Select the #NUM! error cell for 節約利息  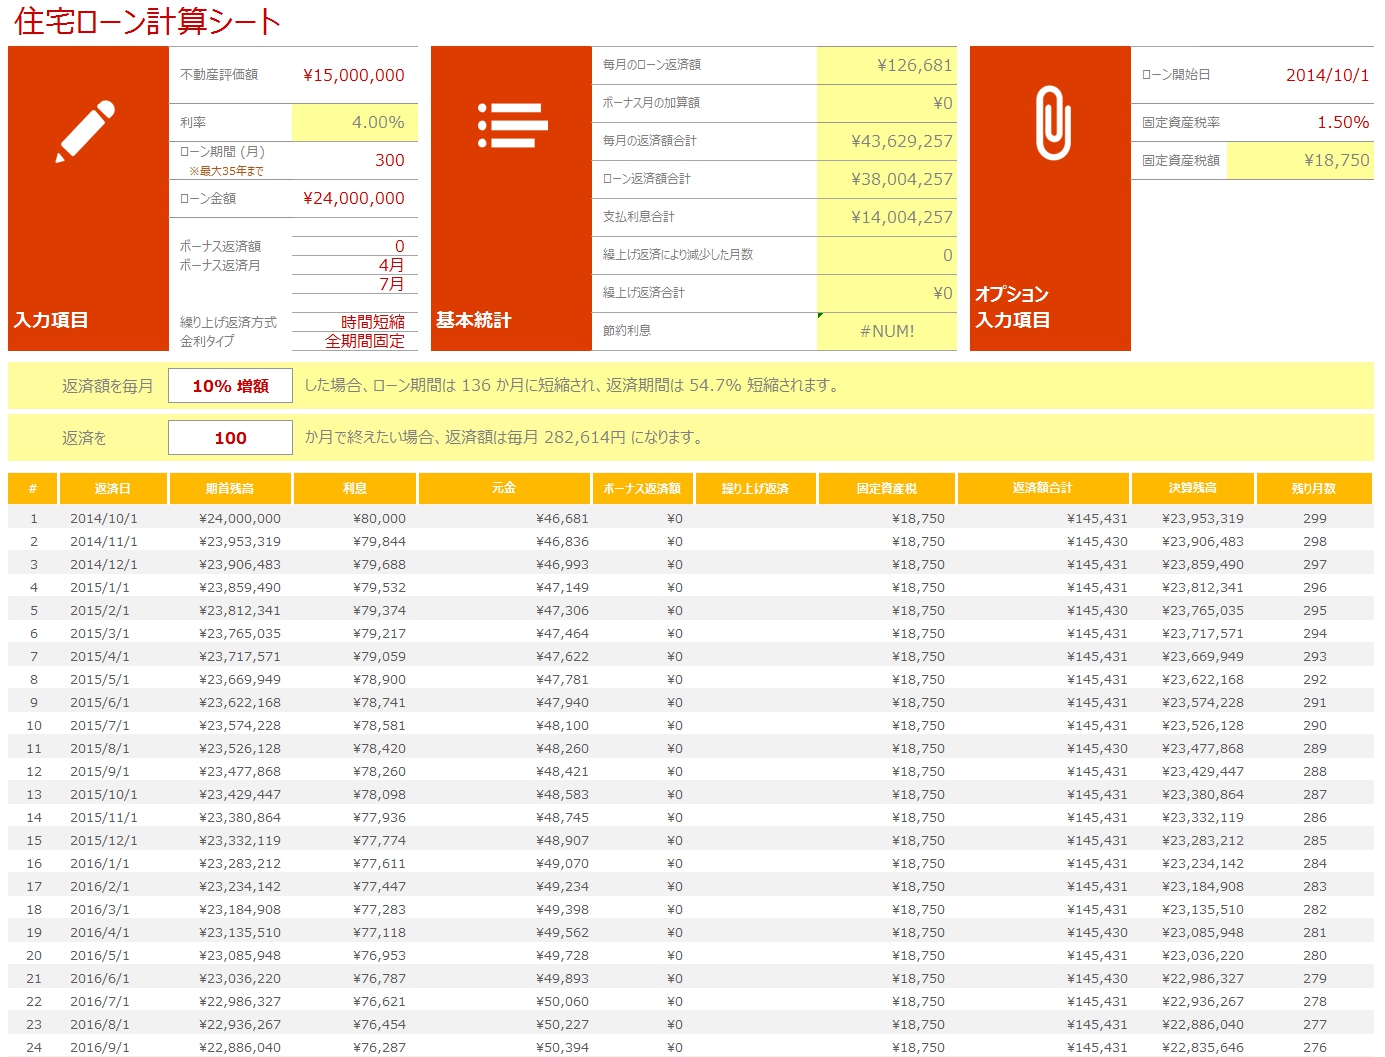[886, 331]
